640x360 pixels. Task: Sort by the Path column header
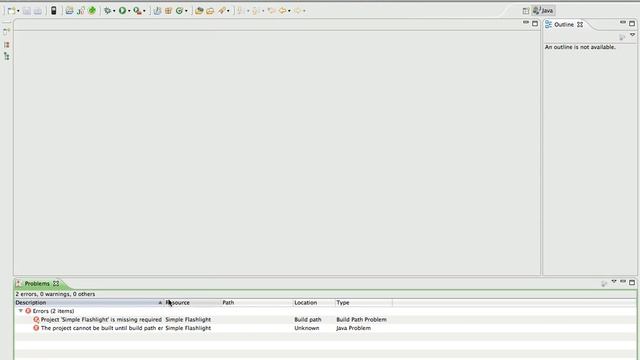pos(257,302)
